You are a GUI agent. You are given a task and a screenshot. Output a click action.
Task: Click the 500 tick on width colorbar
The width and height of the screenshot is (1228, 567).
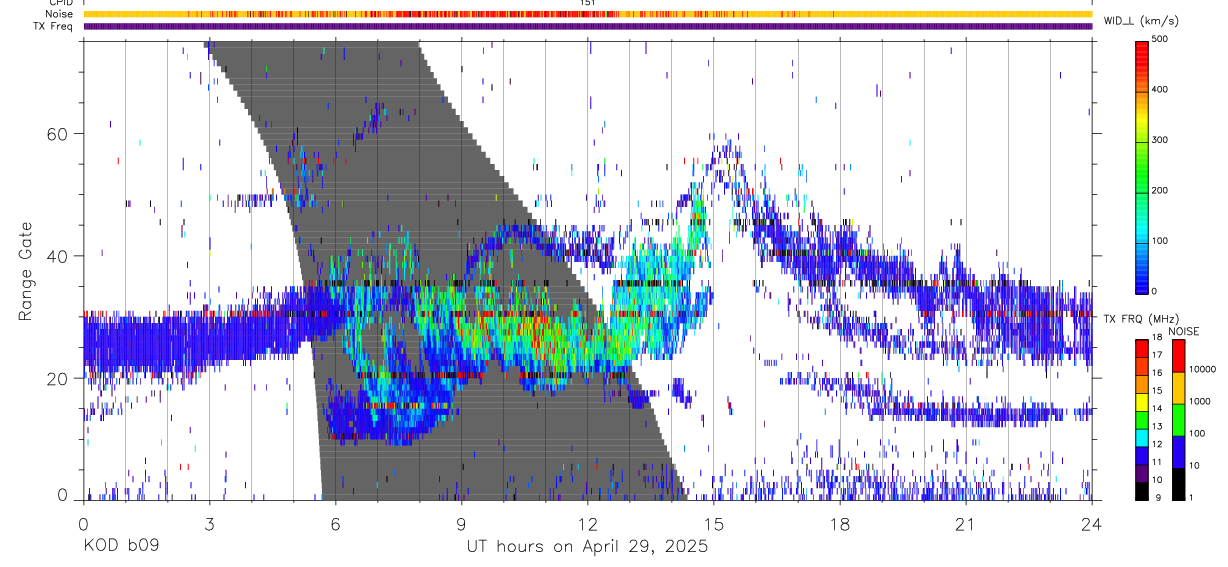coord(1162,40)
